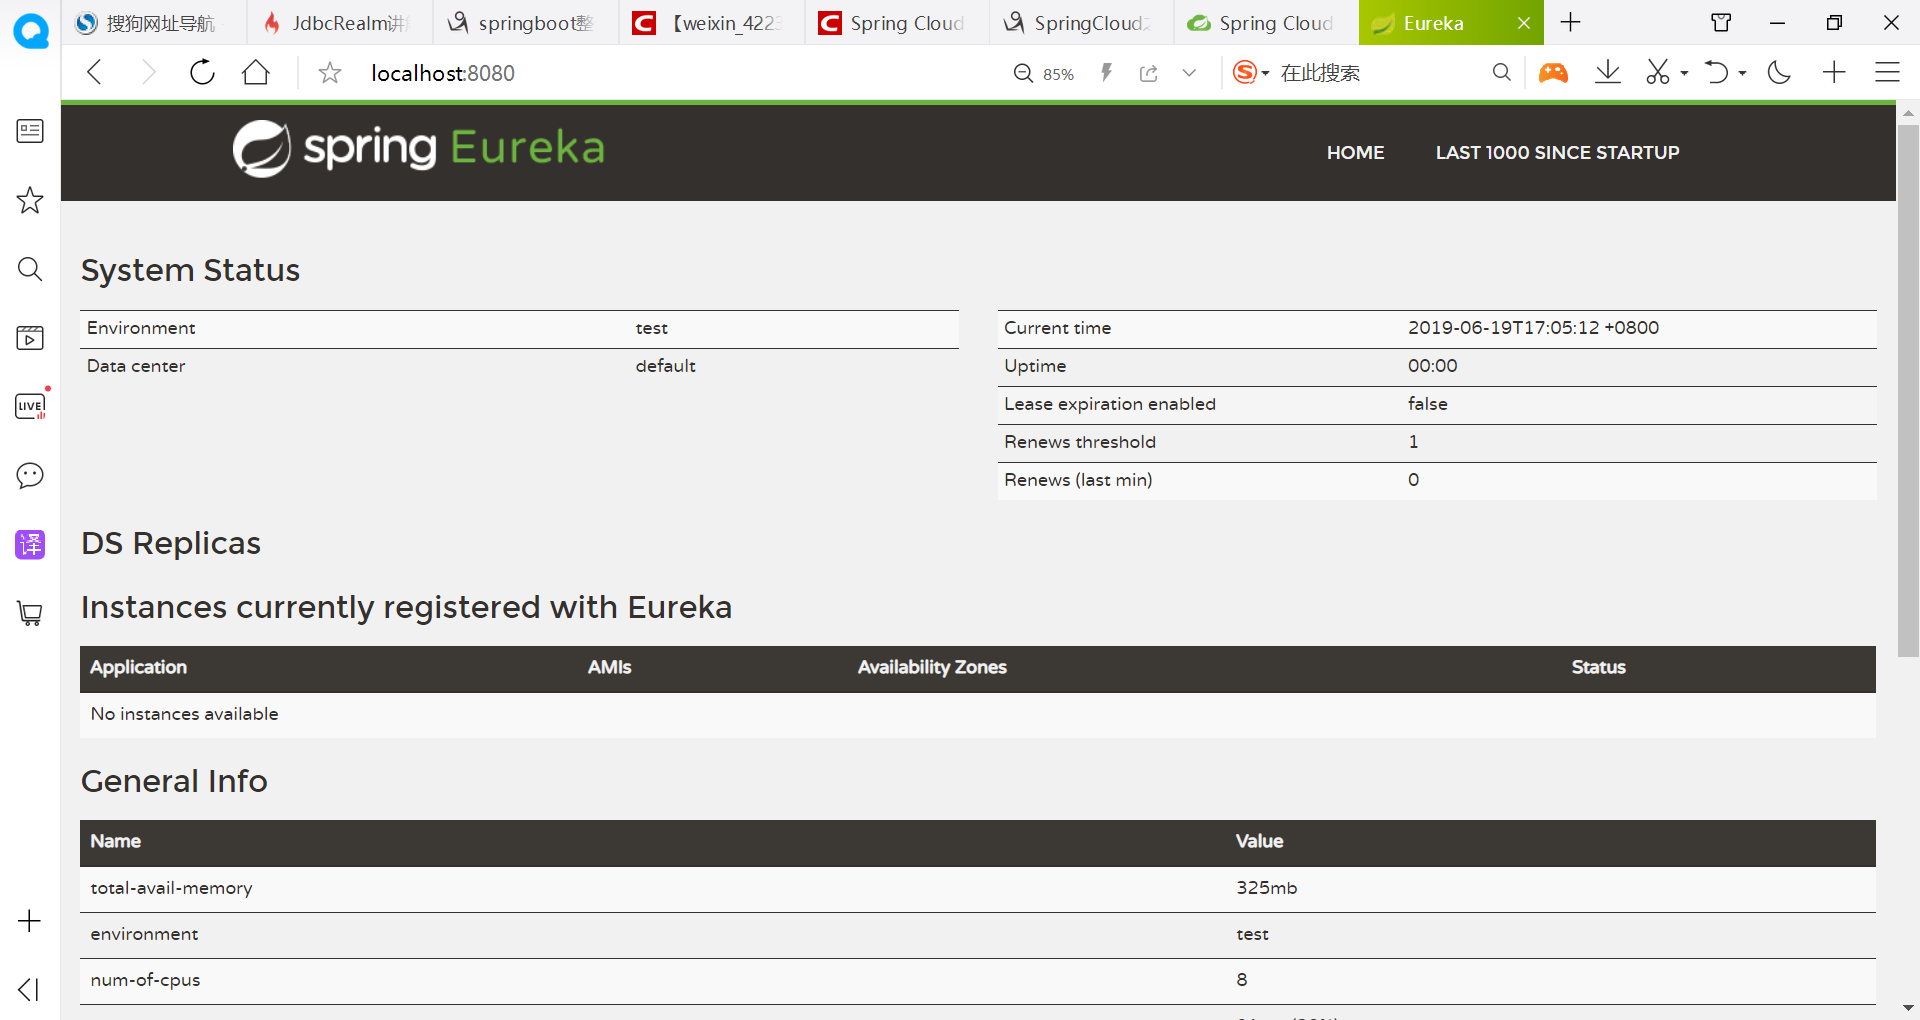Click the 'Lease expiration enabled' label

pyautogui.click(x=1110, y=404)
